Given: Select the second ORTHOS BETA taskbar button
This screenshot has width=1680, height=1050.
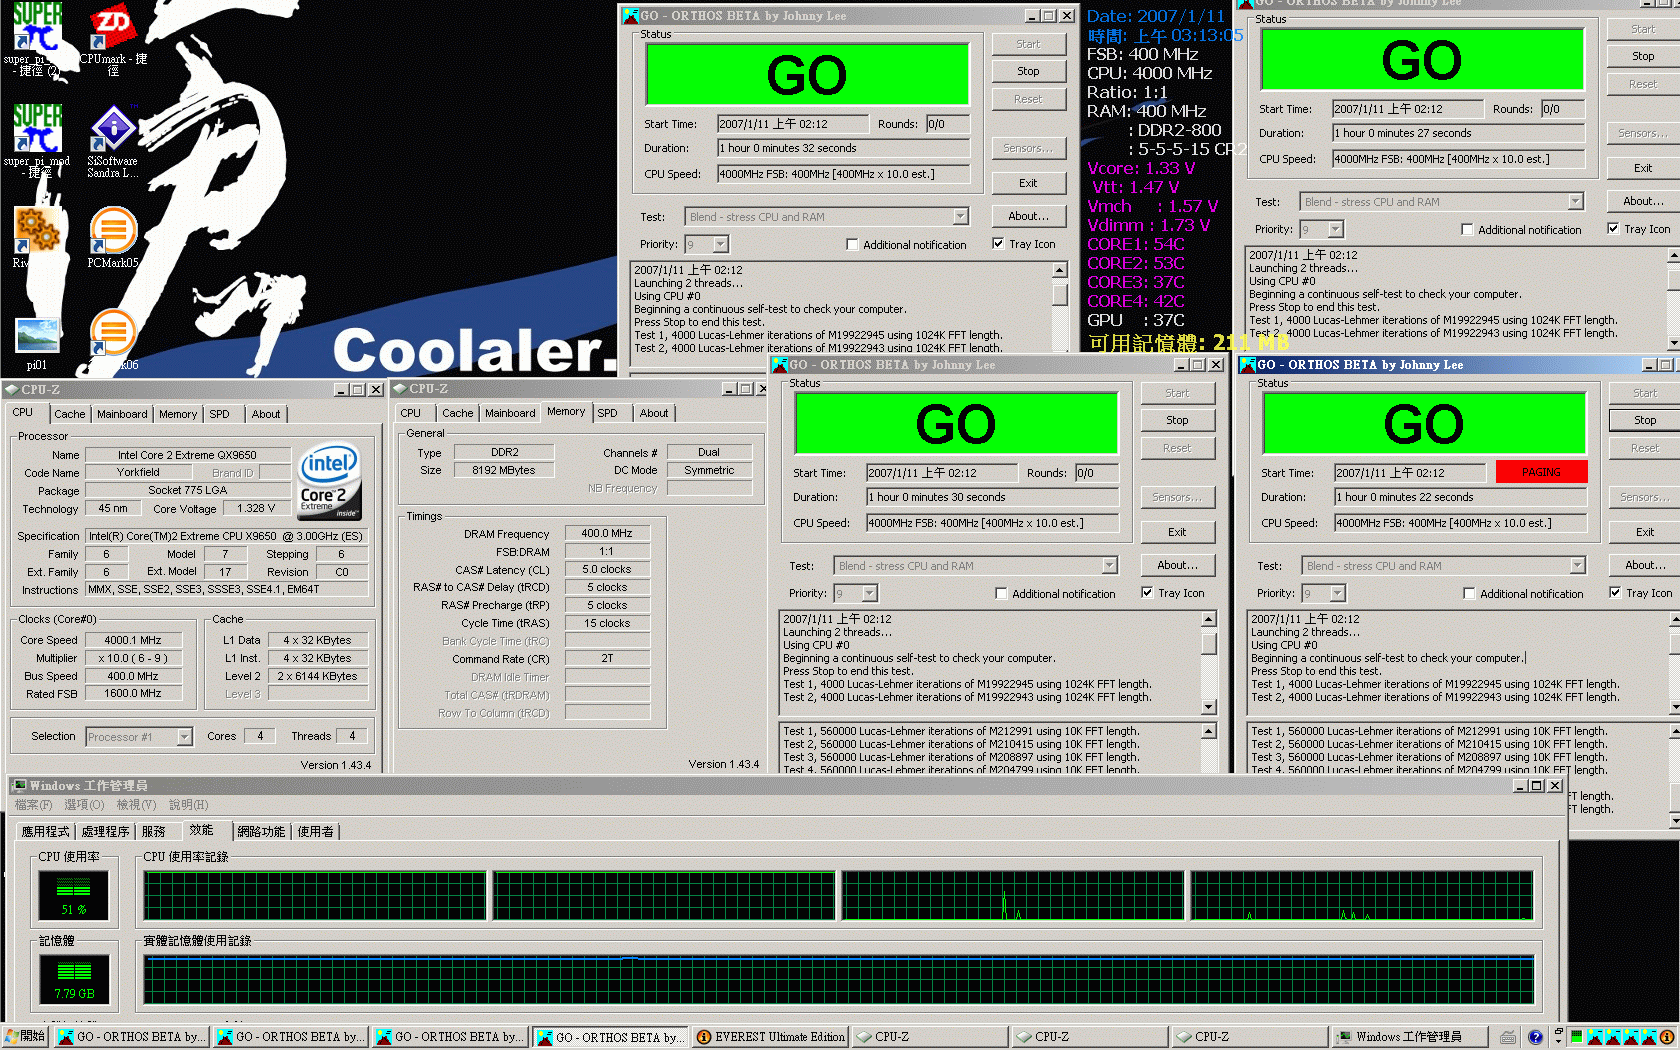Looking at the screenshot, I should coord(290,1037).
